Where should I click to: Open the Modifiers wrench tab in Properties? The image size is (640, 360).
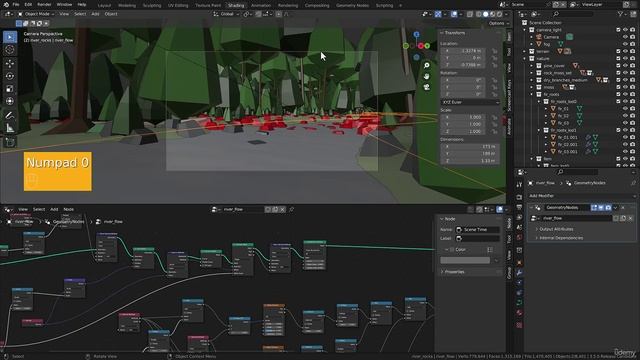point(519,272)
